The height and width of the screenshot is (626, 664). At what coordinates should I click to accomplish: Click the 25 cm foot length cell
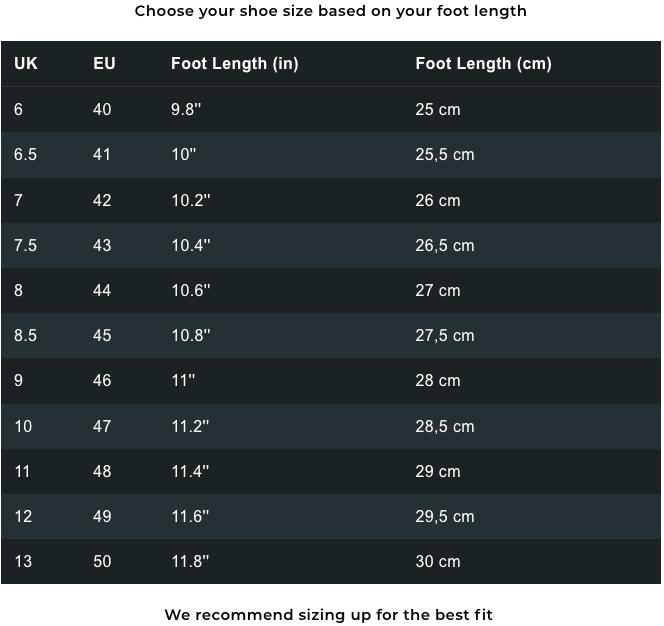point(437,109)
